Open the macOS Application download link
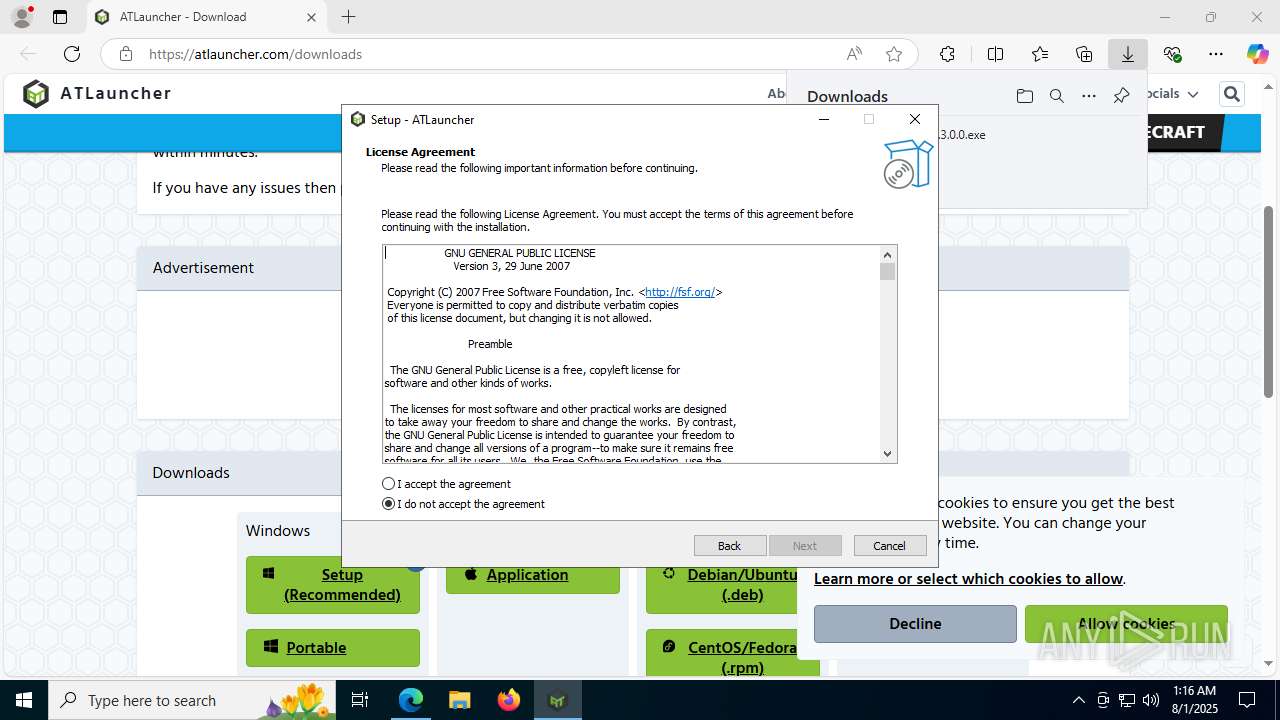The width and height of the screenshot is (1280, 720). point(533,575)
